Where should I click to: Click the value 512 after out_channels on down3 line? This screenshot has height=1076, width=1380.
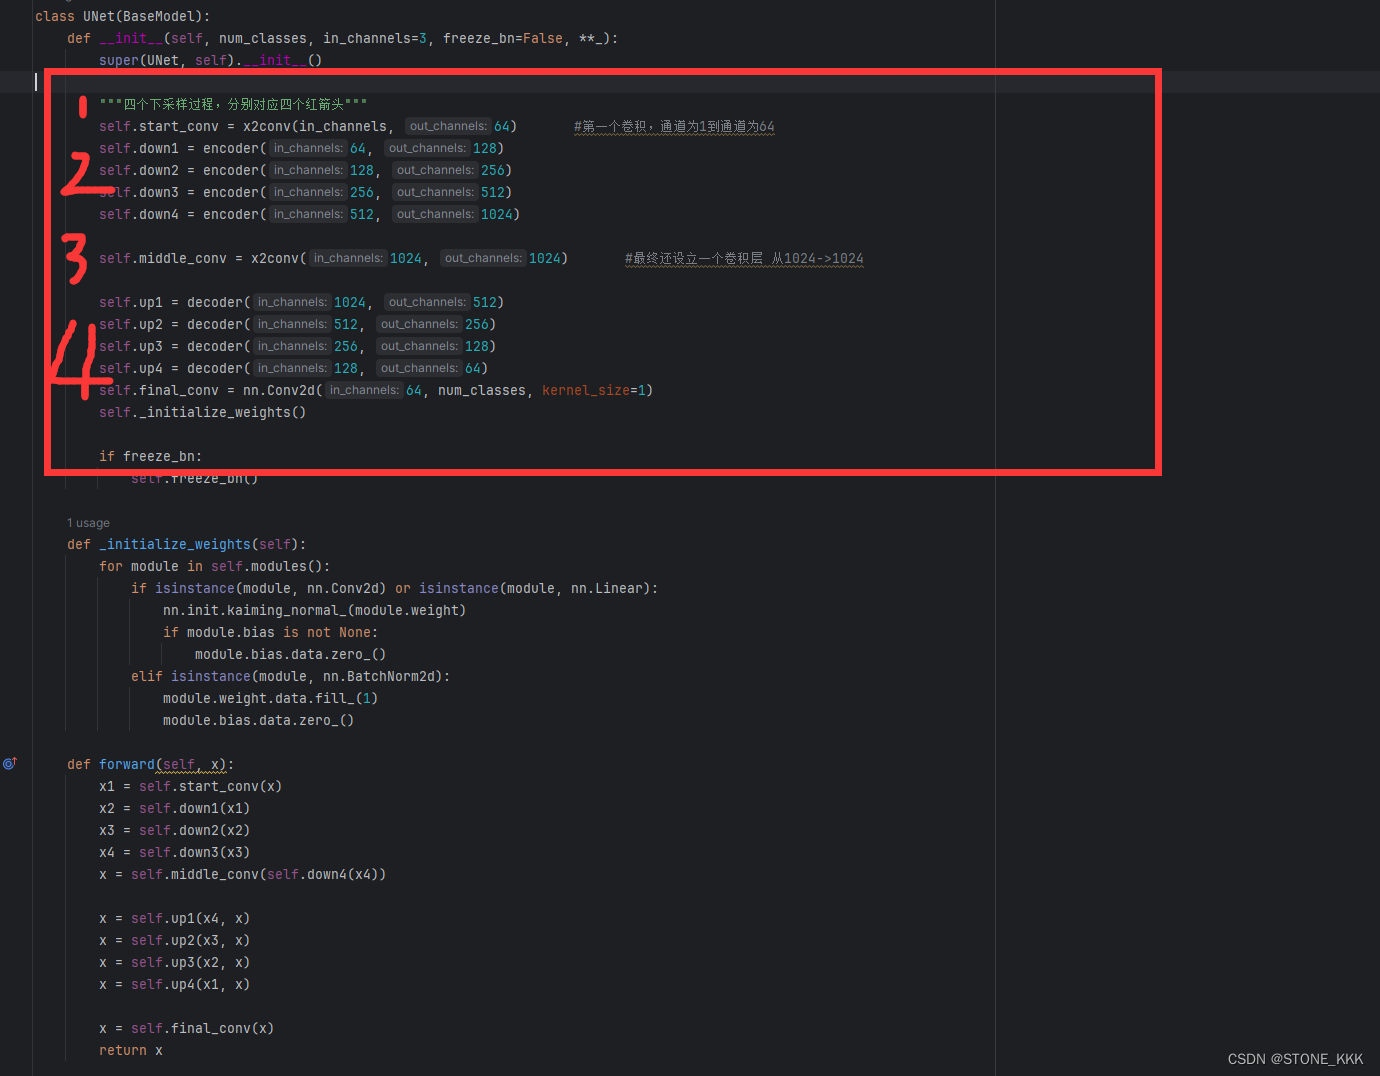click(493, 192)
